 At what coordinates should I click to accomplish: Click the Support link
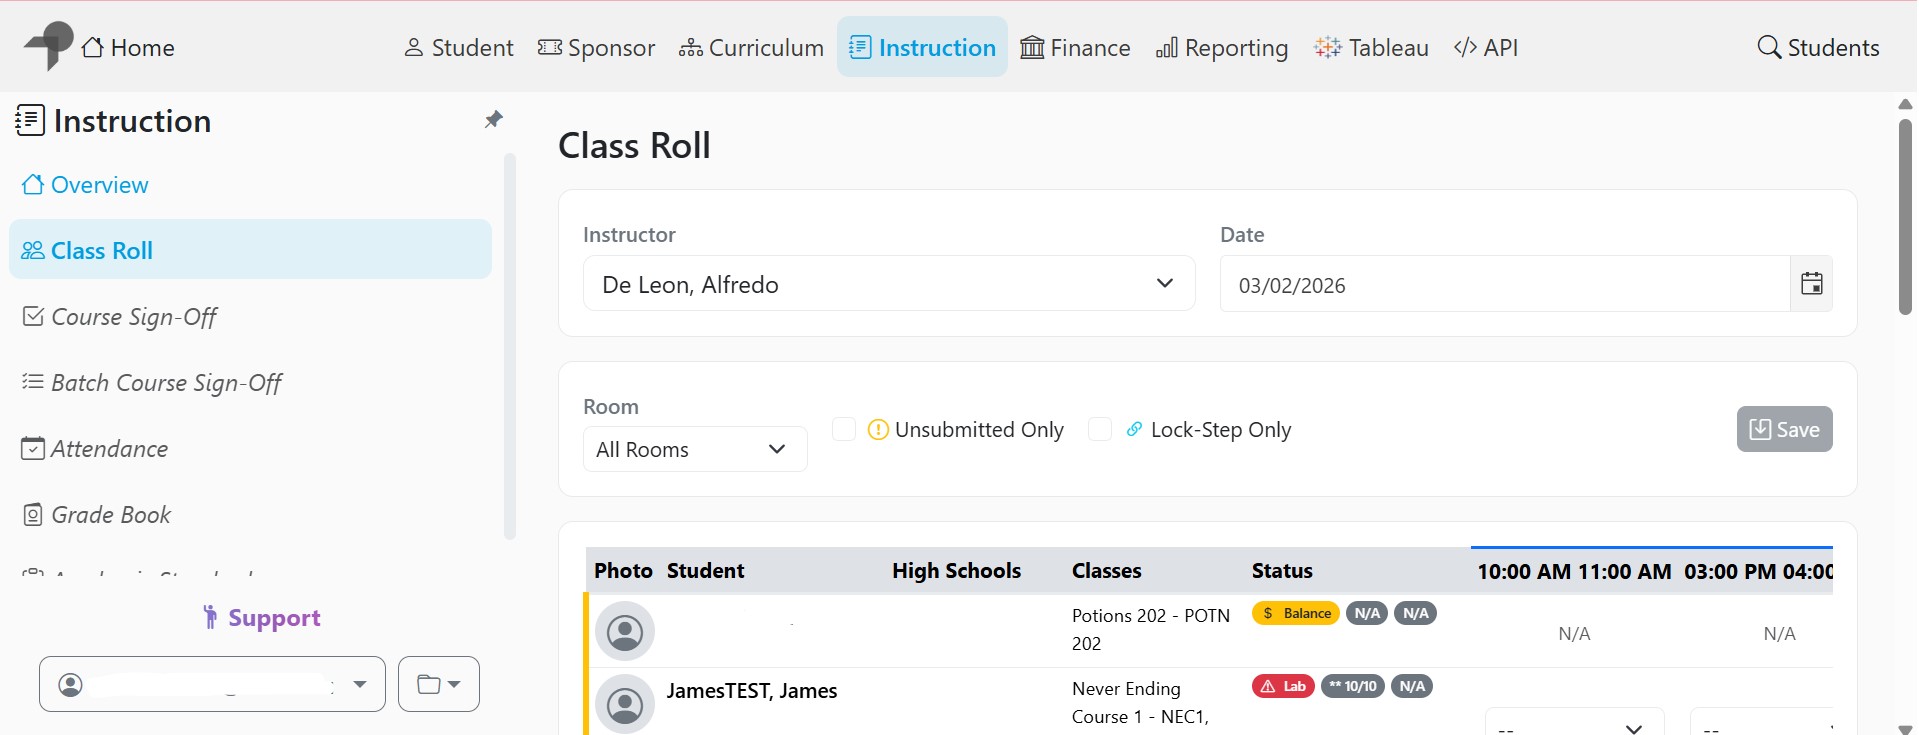[x=262, y=617]
